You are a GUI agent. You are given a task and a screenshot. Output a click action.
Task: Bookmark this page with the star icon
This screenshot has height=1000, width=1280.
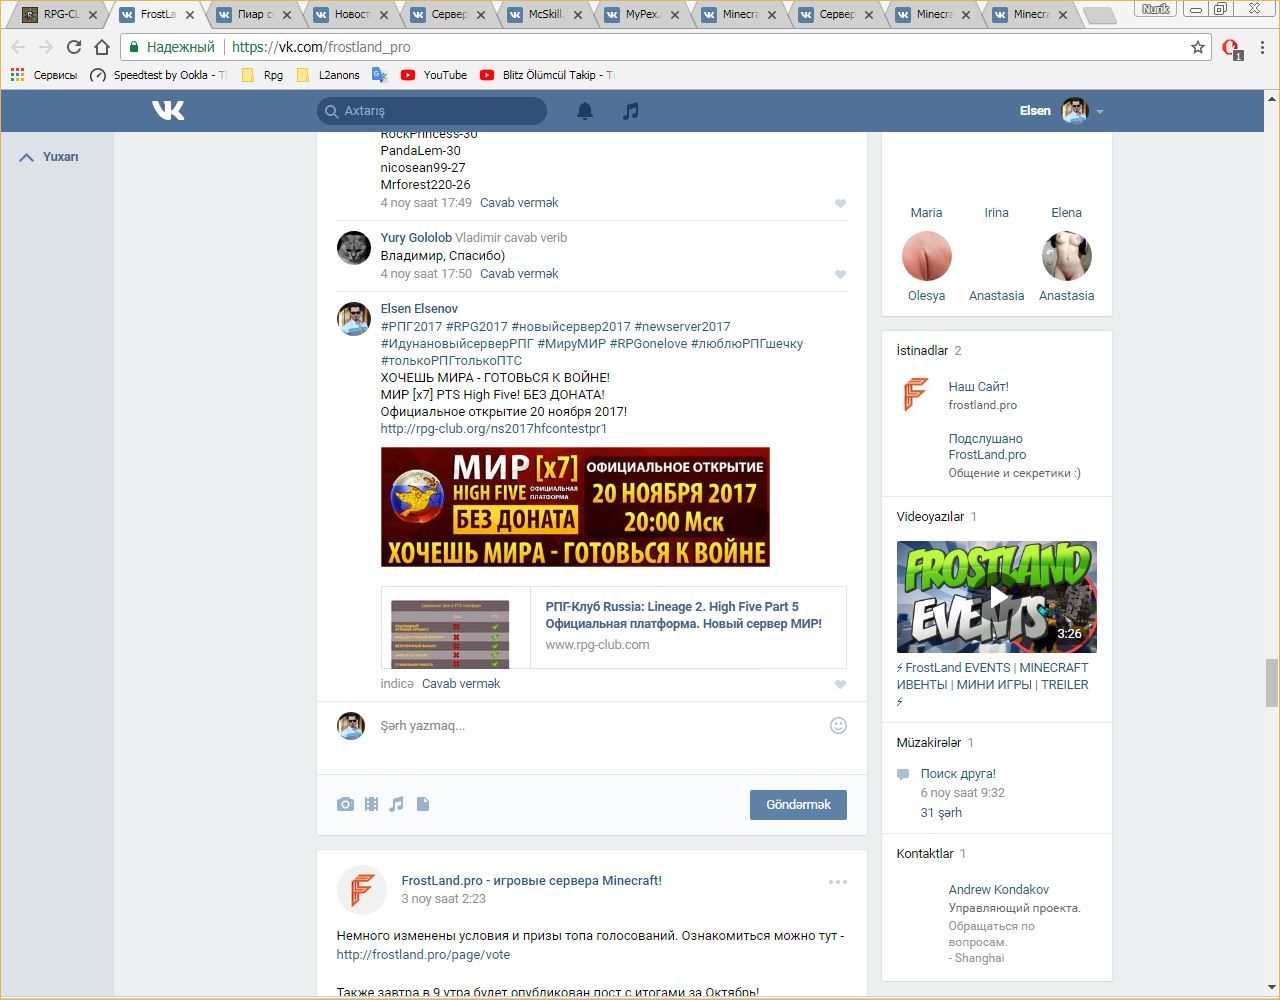pos(1197,47)
